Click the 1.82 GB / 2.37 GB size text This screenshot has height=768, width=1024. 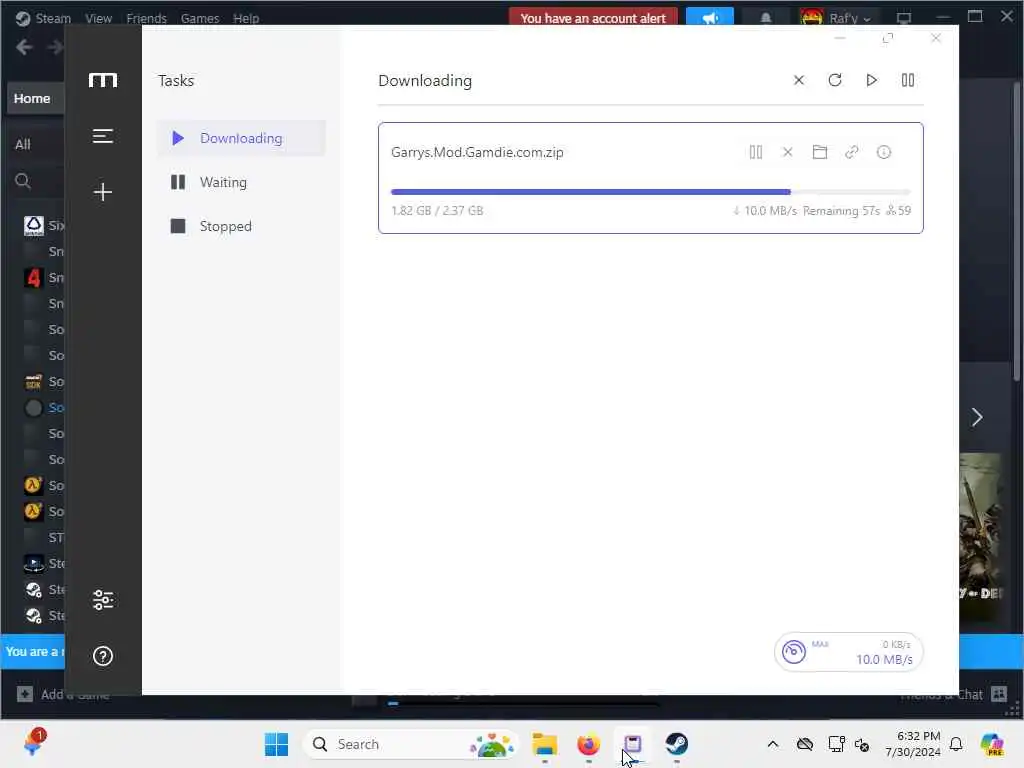(438, 211)
